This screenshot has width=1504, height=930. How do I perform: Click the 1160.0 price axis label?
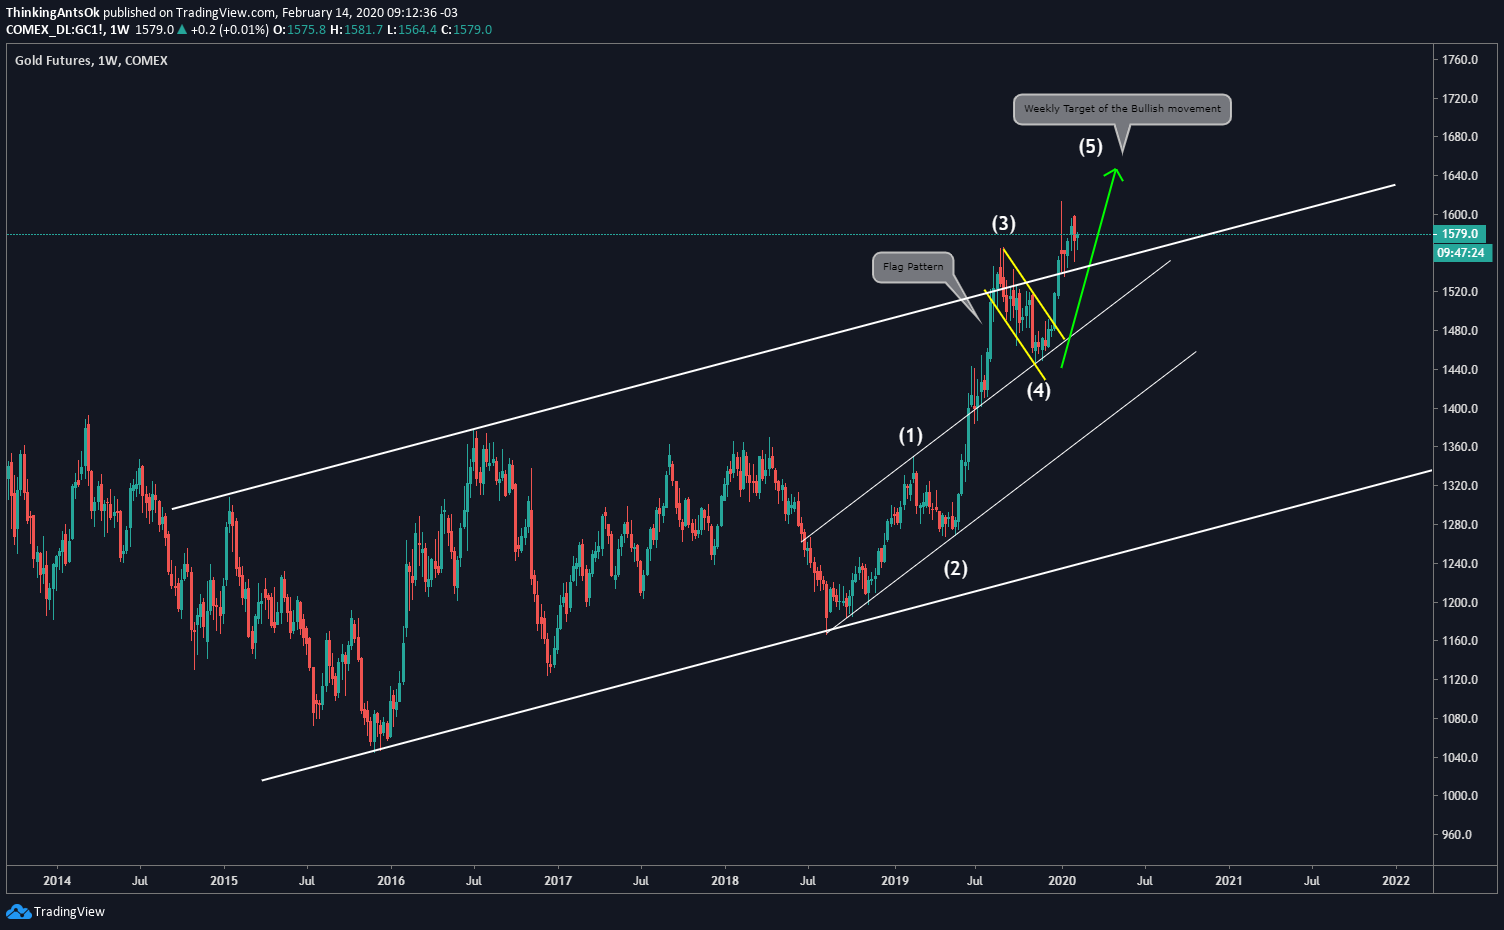point(1460,641)
